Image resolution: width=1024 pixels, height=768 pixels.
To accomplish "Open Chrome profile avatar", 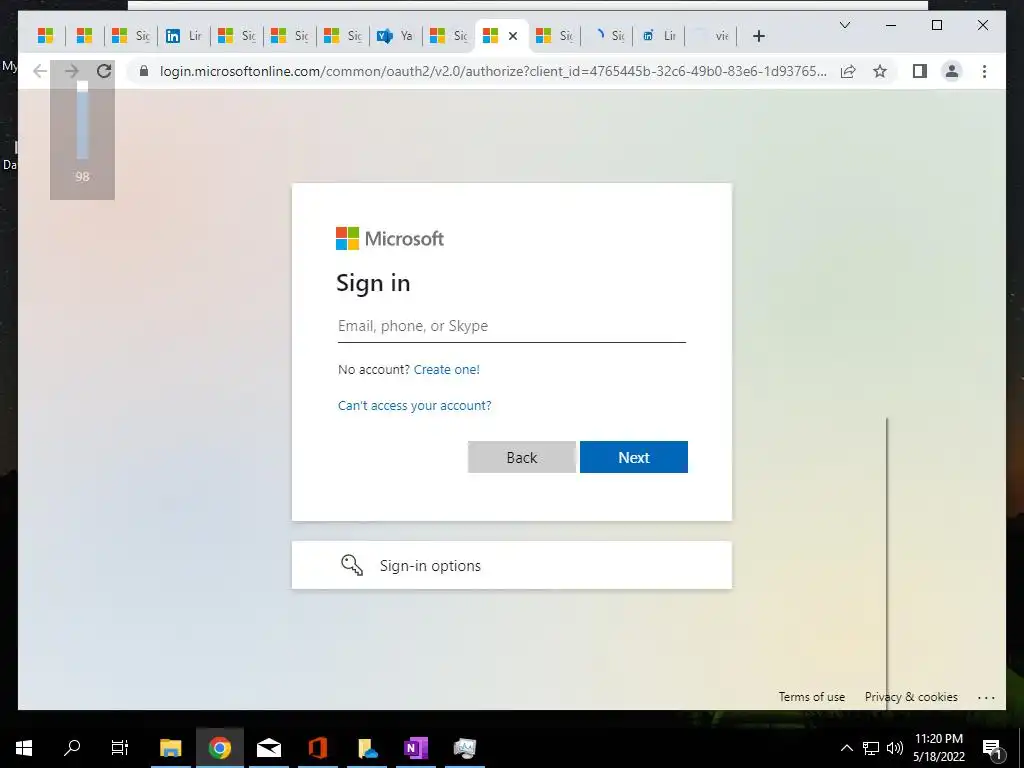I will [x=952, y=71].
